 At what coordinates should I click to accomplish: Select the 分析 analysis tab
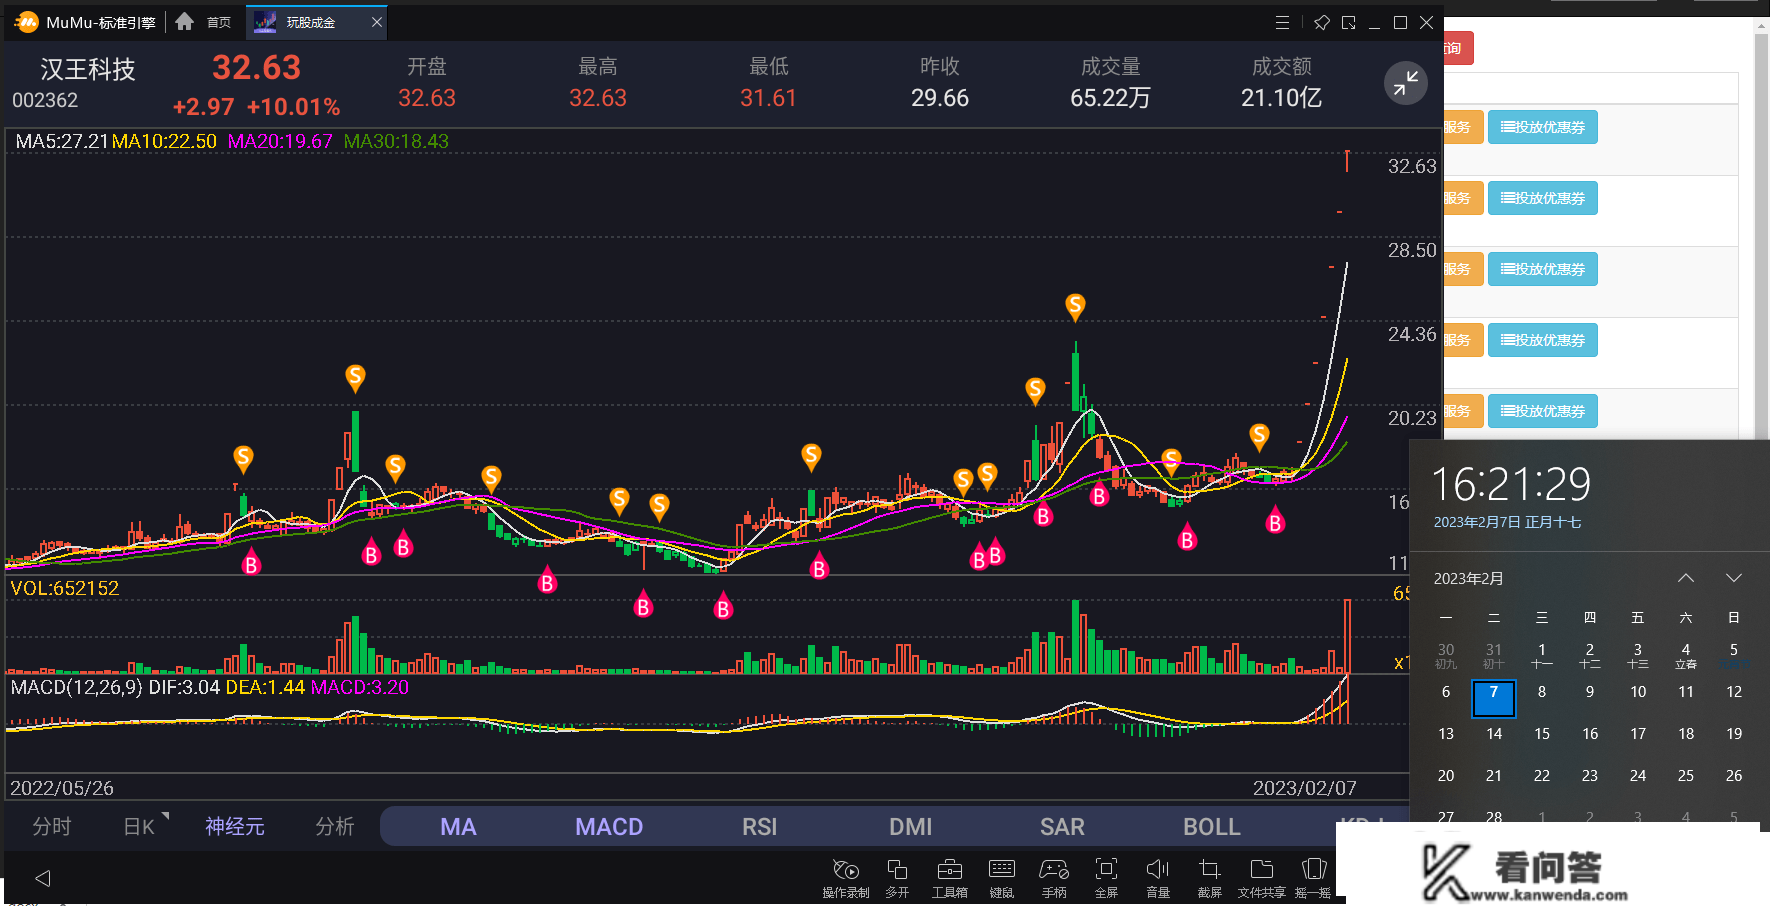click(335, 826)
